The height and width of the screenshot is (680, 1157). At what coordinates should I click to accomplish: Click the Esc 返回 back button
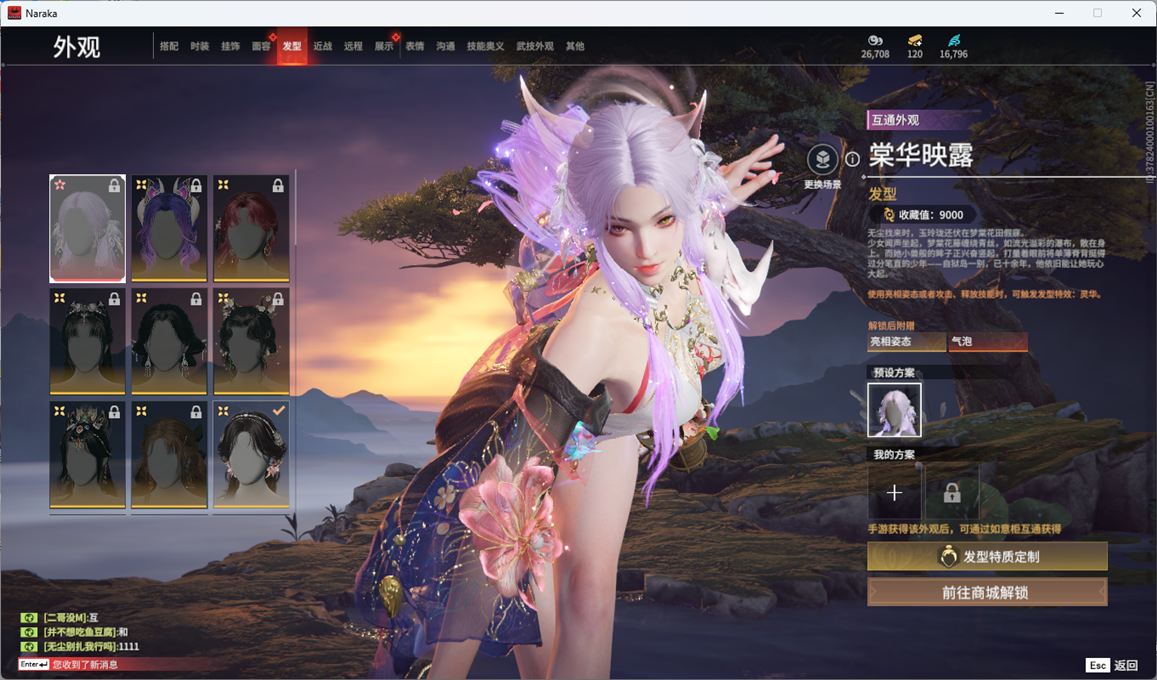1112,665
